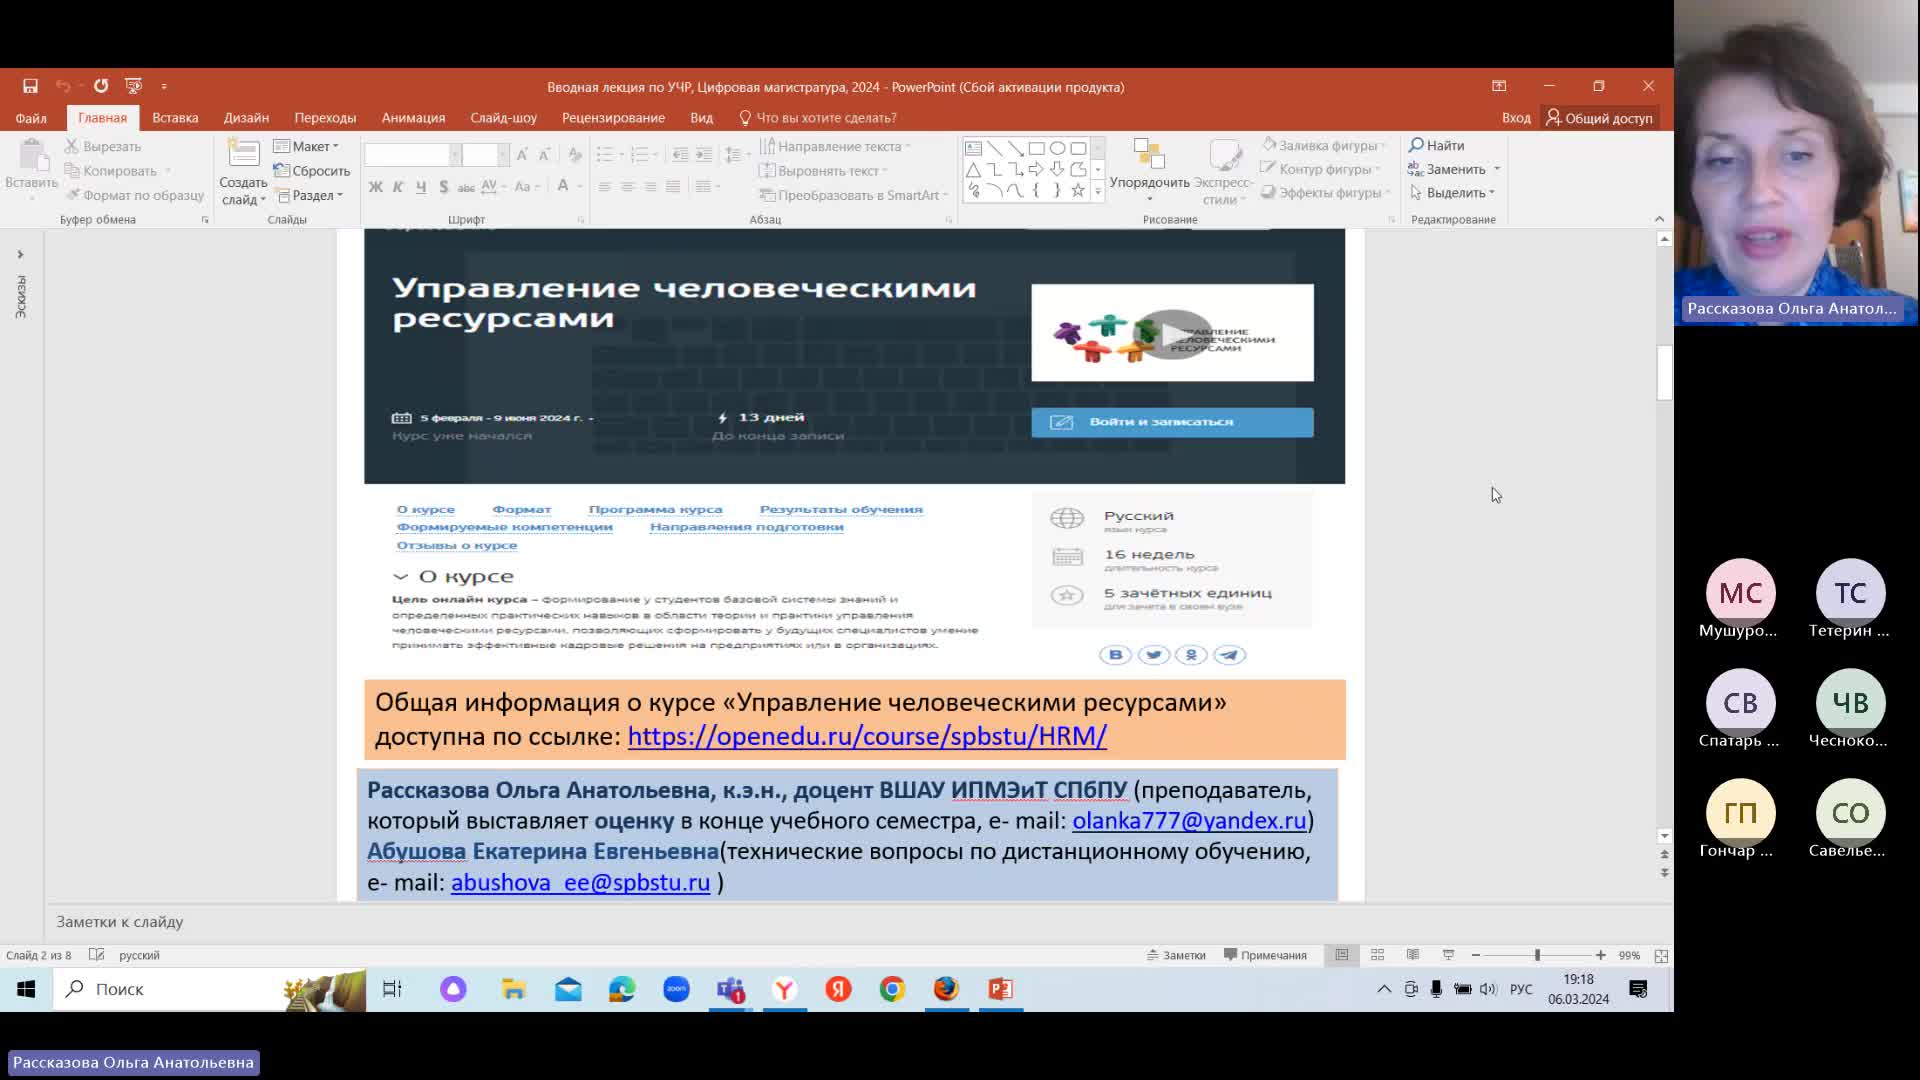The height and width of the screenshot is (1080, 1920).
Task: Decrease font size with small A icon
Action: 544,154
